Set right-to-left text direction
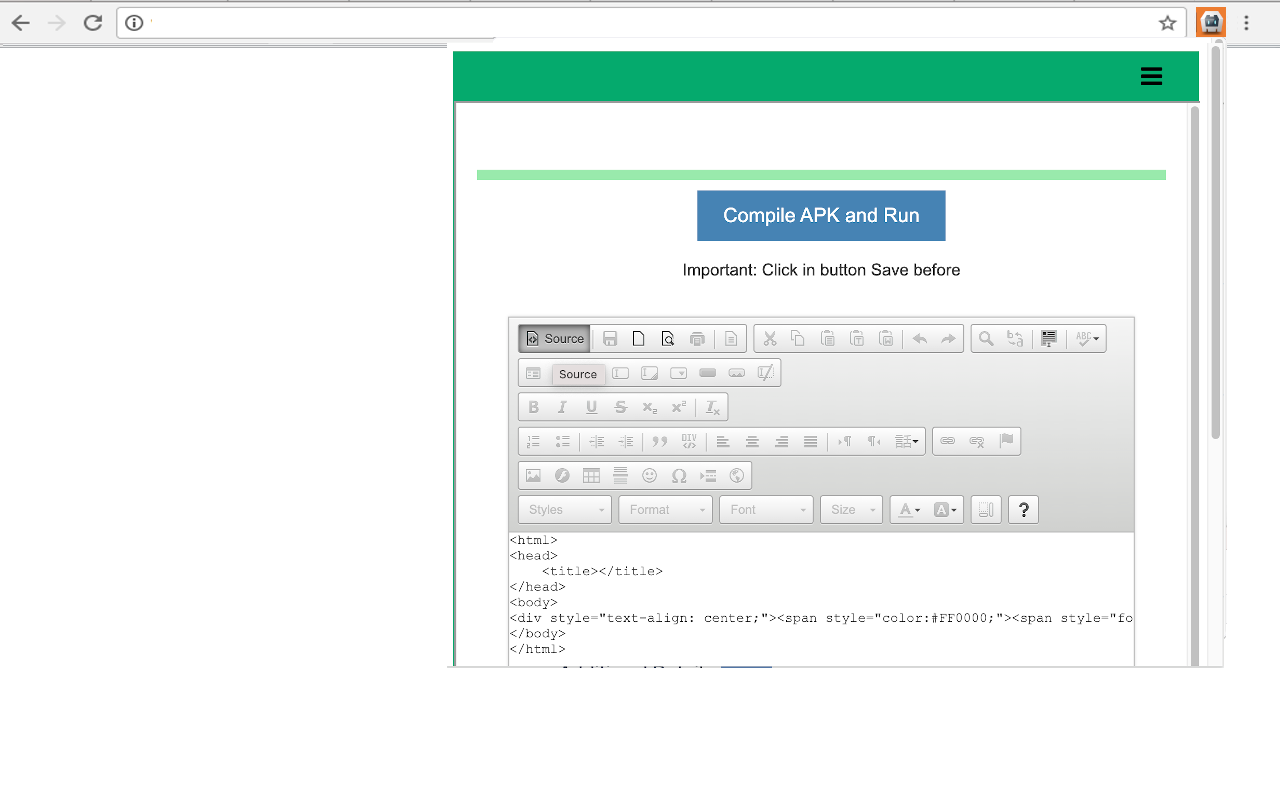The height and width of the screenshot is (800, 1280). (x=874, y=441)
